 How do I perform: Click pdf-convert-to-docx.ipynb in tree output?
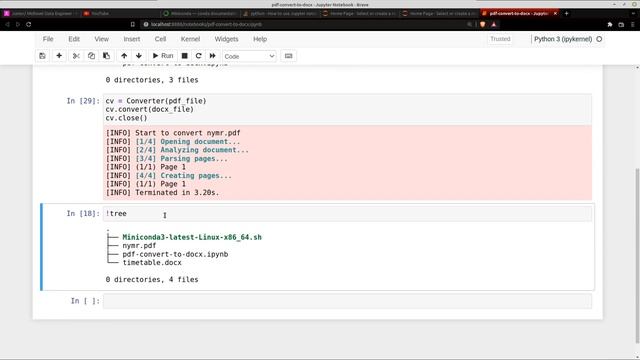point(175,254)
